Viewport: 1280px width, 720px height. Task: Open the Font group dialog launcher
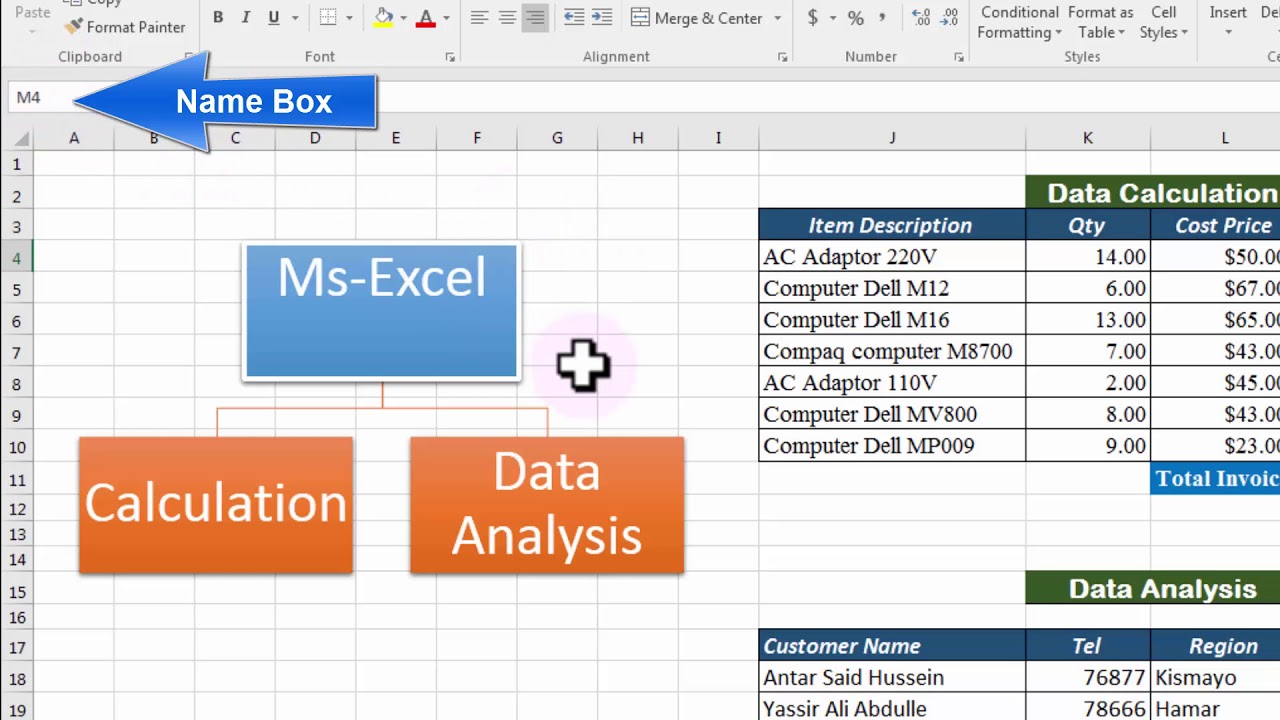pos(450,58)
